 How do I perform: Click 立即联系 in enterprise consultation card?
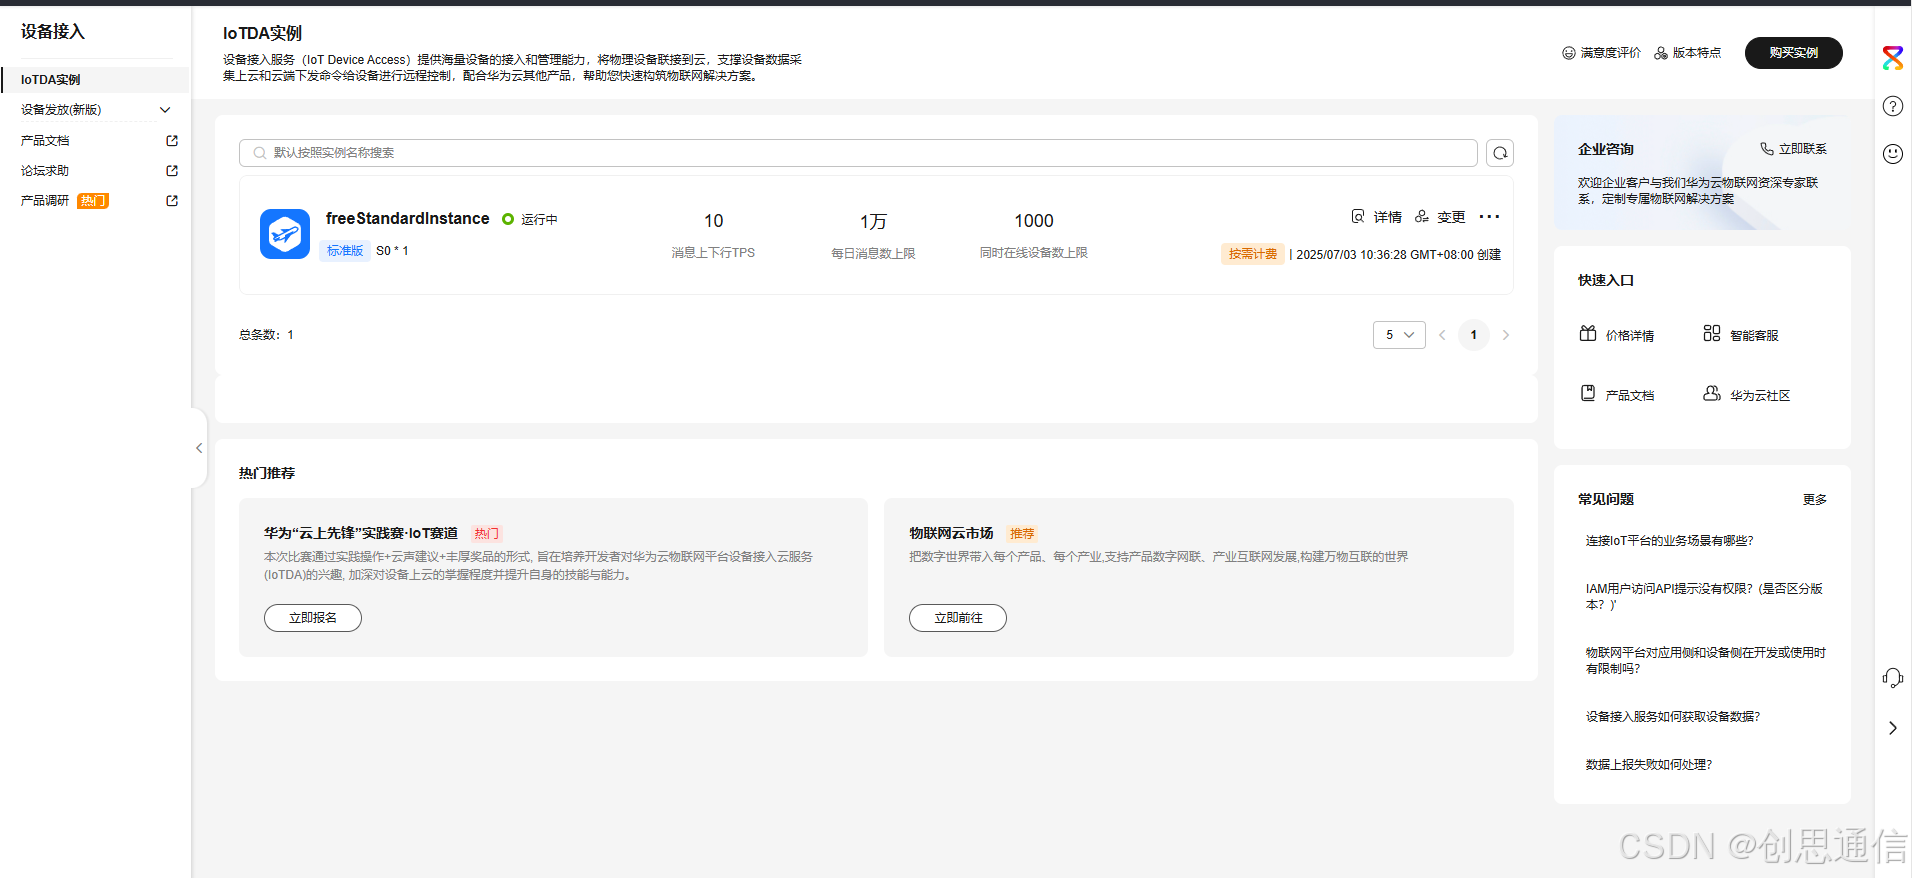coord(1793,149)
